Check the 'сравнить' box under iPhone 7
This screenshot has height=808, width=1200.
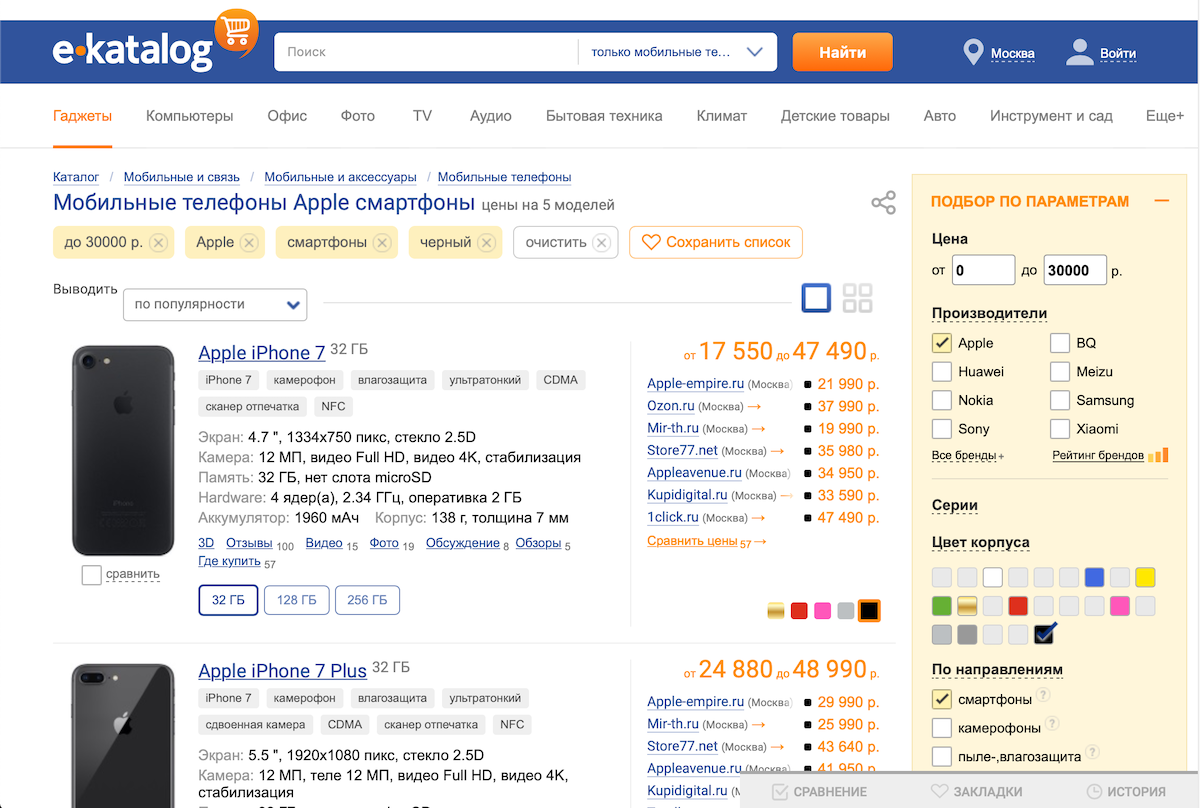(x=92, y=575)
